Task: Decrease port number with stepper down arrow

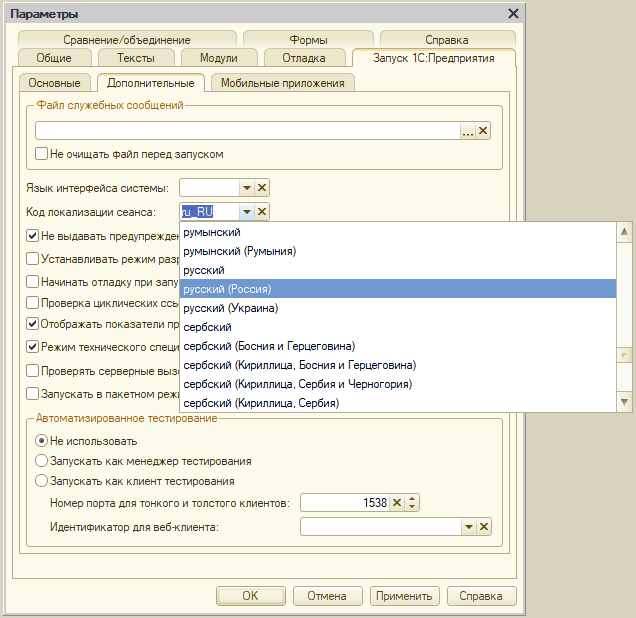Action: 412,507
